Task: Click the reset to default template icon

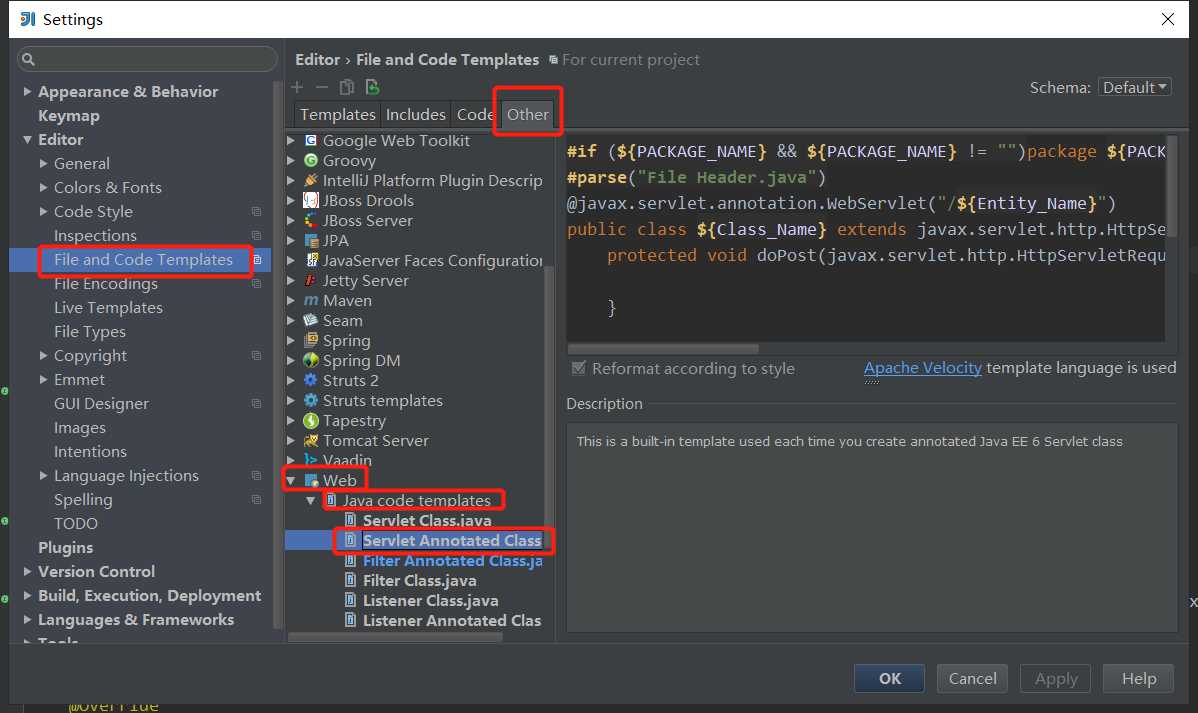Action: (372, 87)
